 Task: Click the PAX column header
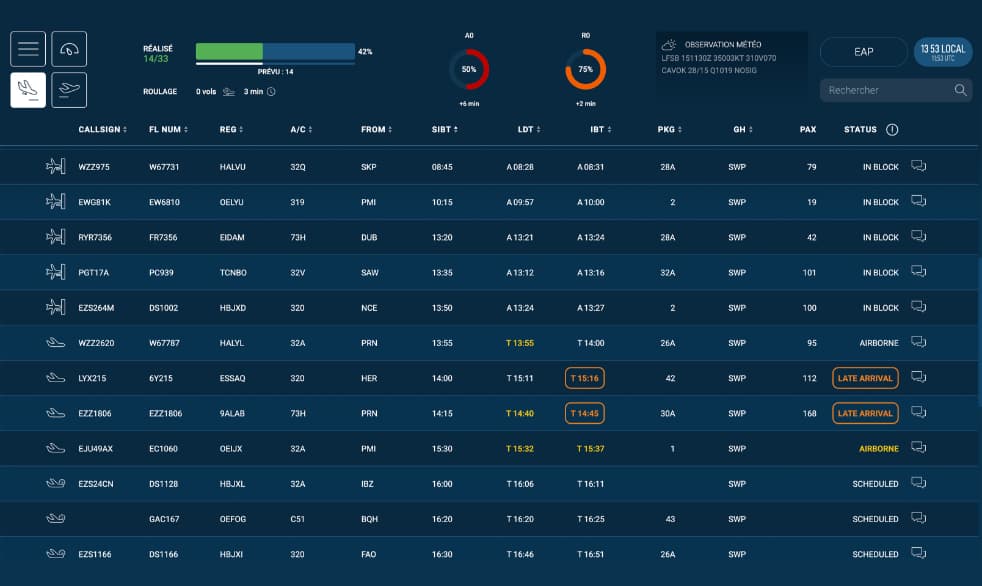808,130
